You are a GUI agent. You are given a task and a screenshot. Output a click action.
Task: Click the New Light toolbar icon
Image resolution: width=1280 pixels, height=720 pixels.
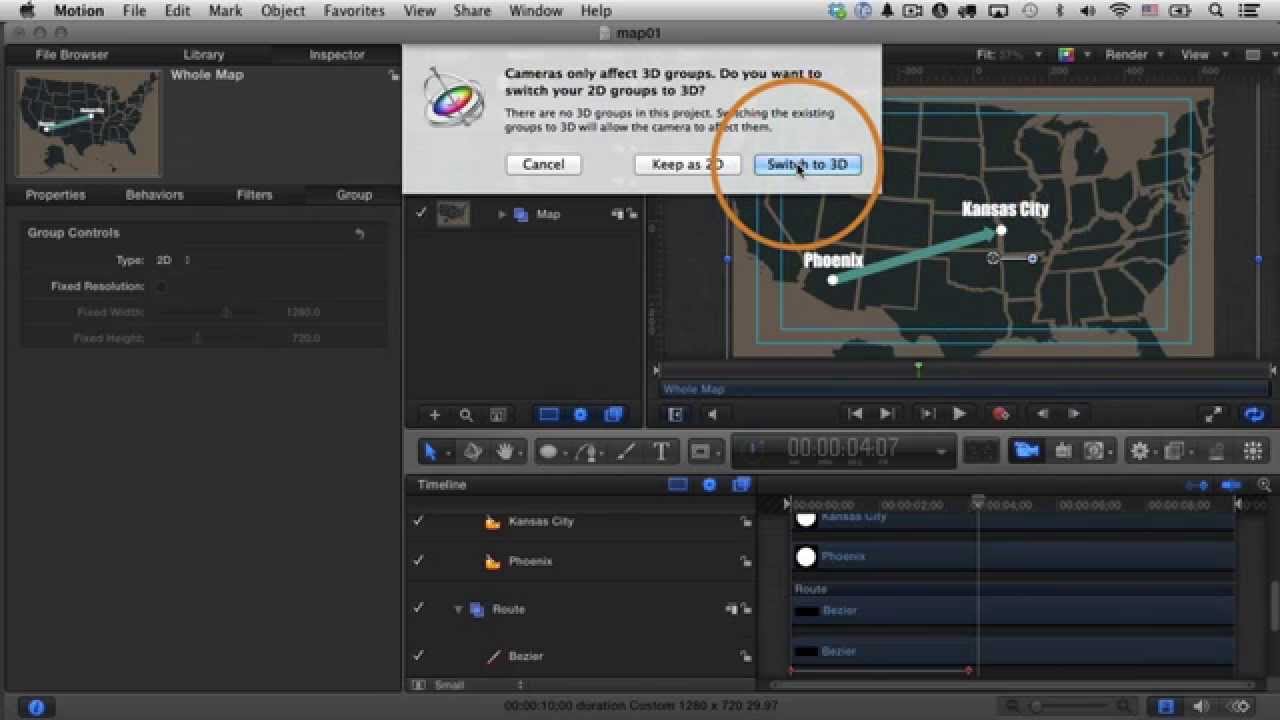click(1063, 451)
